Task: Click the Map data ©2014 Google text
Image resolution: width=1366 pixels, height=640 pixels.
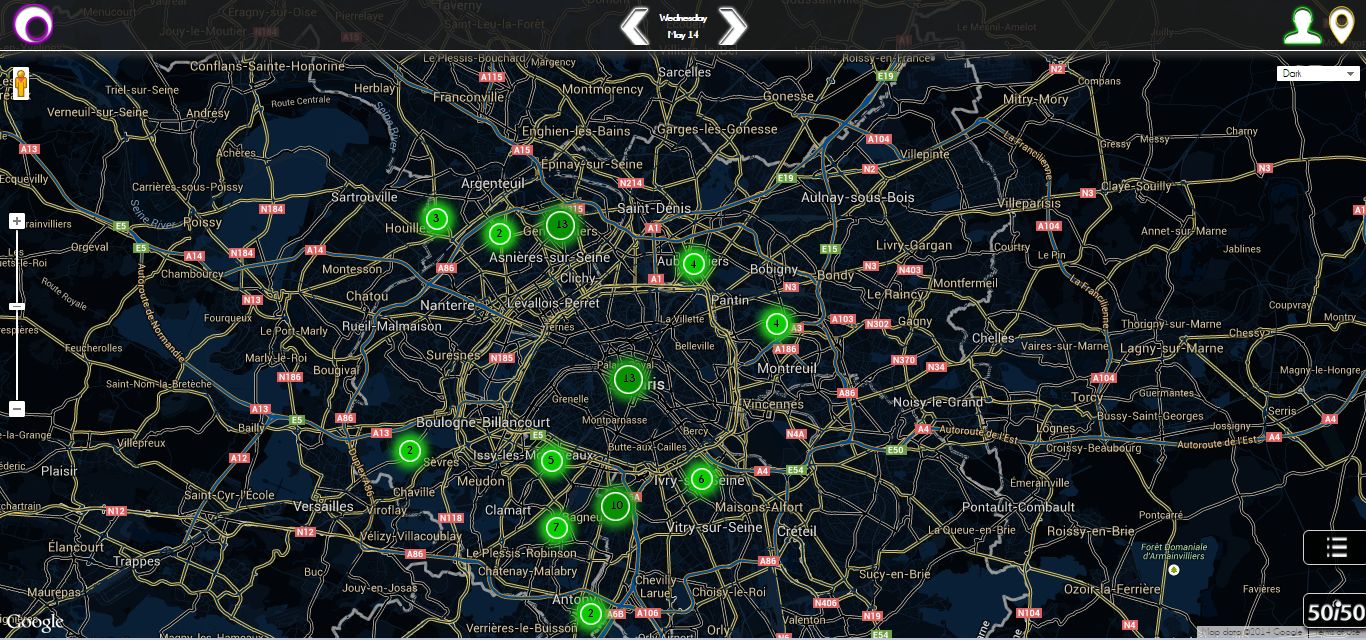Action: (x=1254, y=632)
